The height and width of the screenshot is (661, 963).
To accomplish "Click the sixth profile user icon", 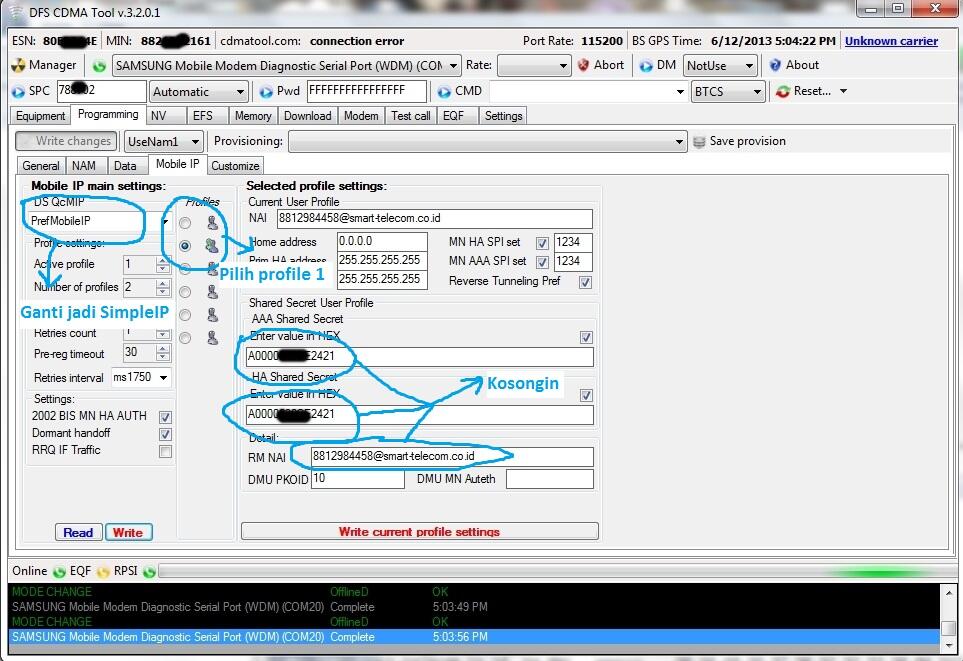I will tap(212, 338).
